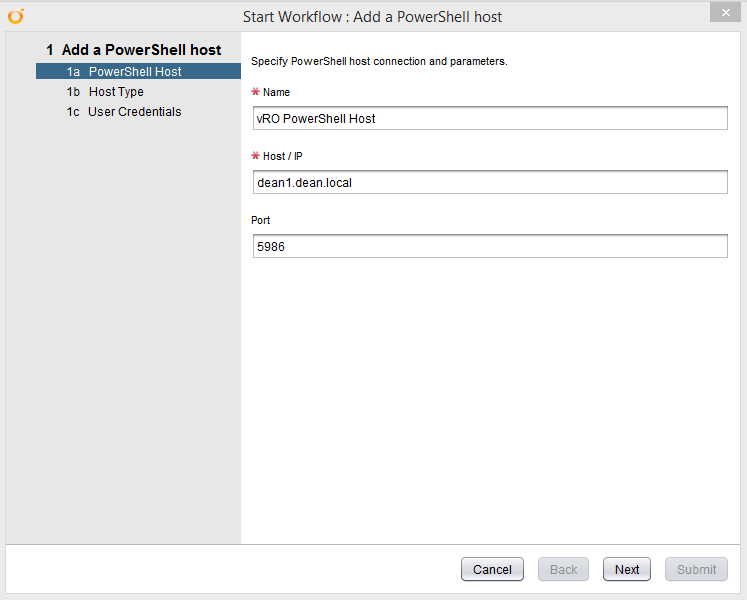Screen dimensions: 747x600
Task: Edit the Port field showing 5986
Action: point(490,246)
